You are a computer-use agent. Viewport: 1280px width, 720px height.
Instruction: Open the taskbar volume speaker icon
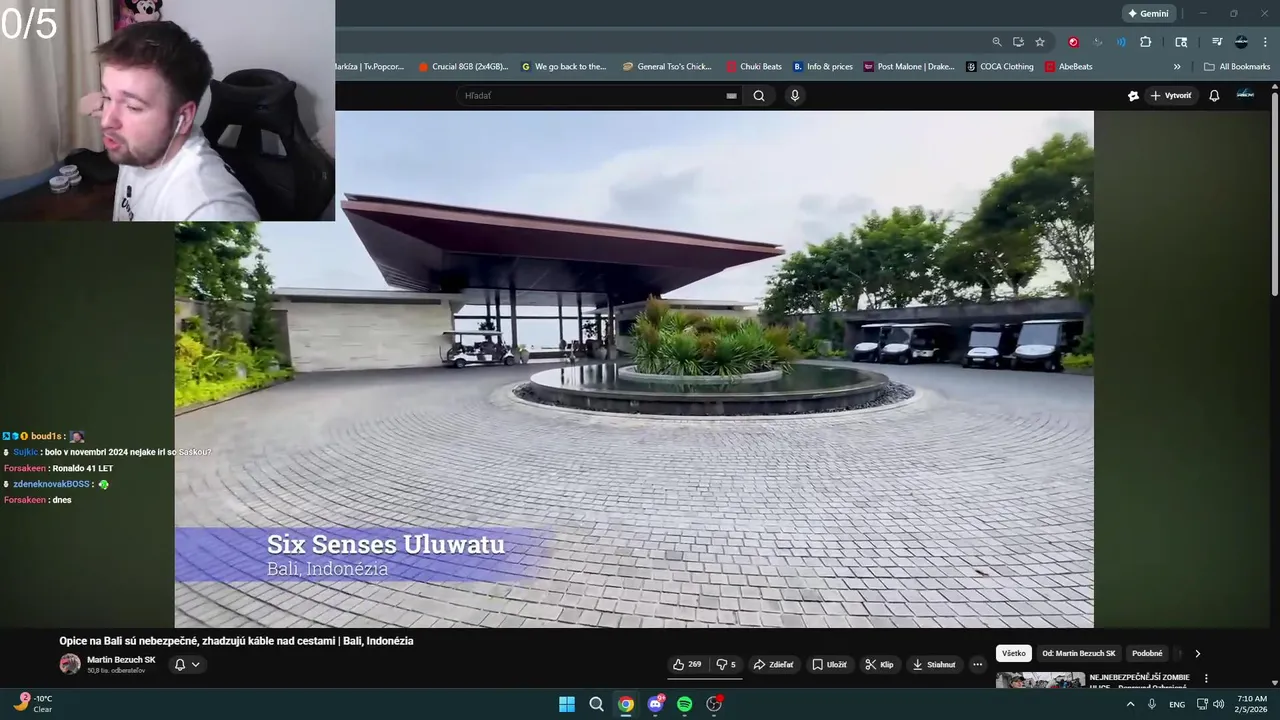click(x=1218, y=704)
